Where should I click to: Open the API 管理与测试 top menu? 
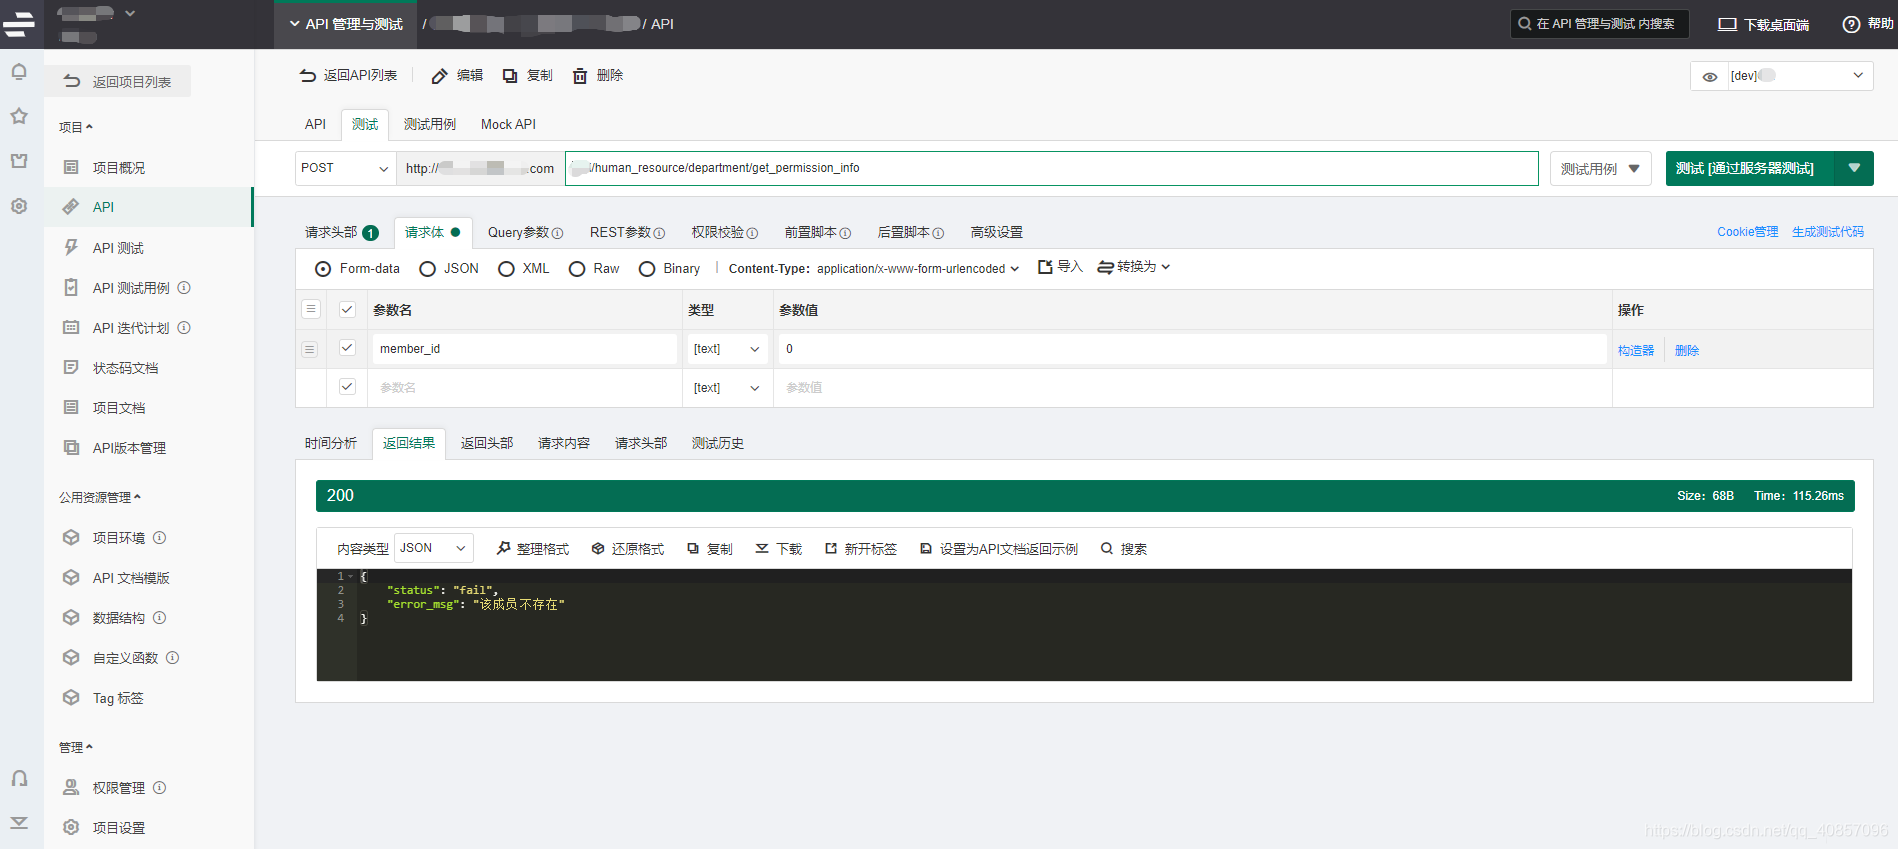(346, 24)
